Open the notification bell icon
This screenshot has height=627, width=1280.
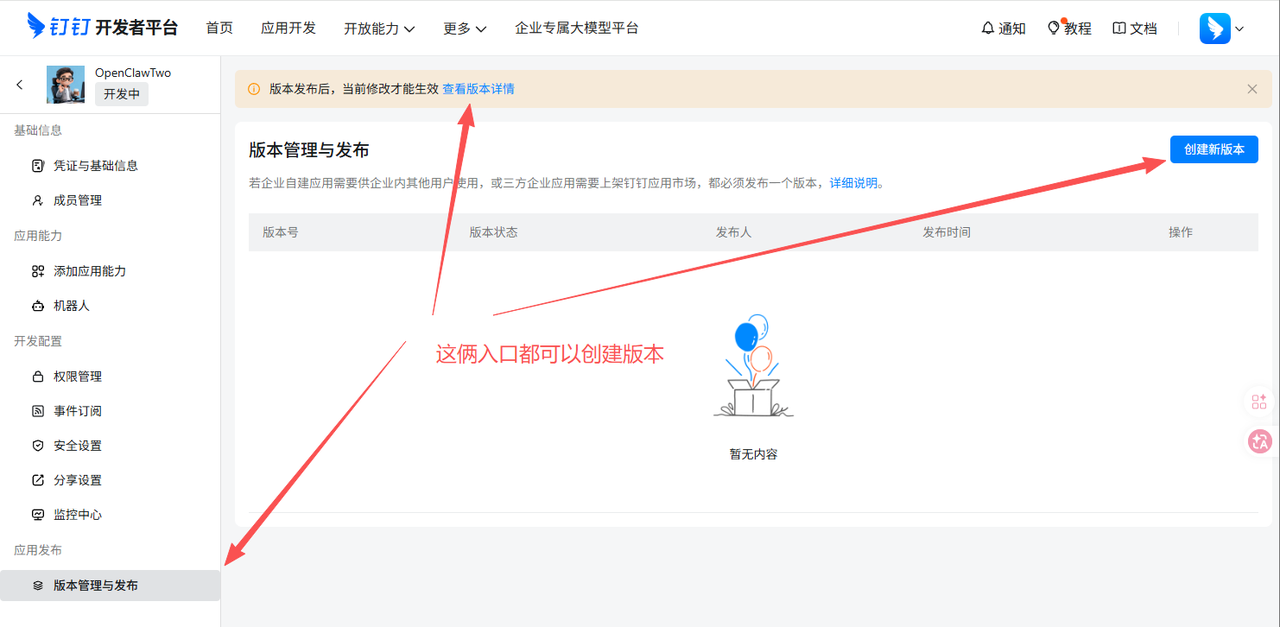point(988,28)
